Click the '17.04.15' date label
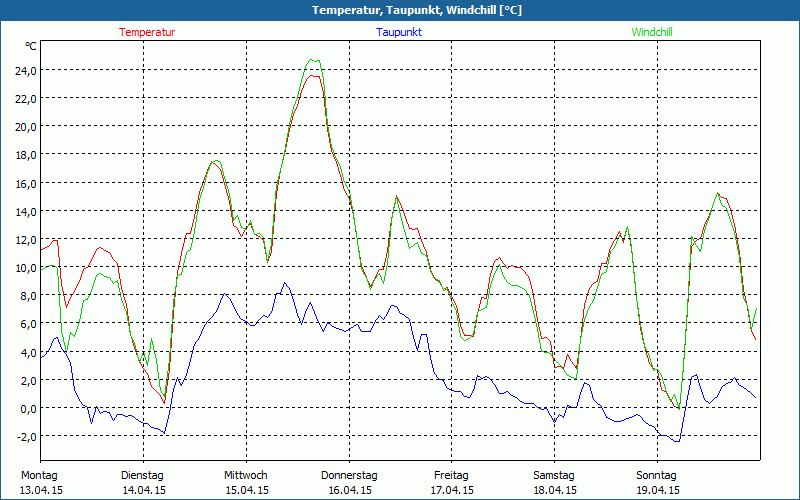 [x=453, y=490]
